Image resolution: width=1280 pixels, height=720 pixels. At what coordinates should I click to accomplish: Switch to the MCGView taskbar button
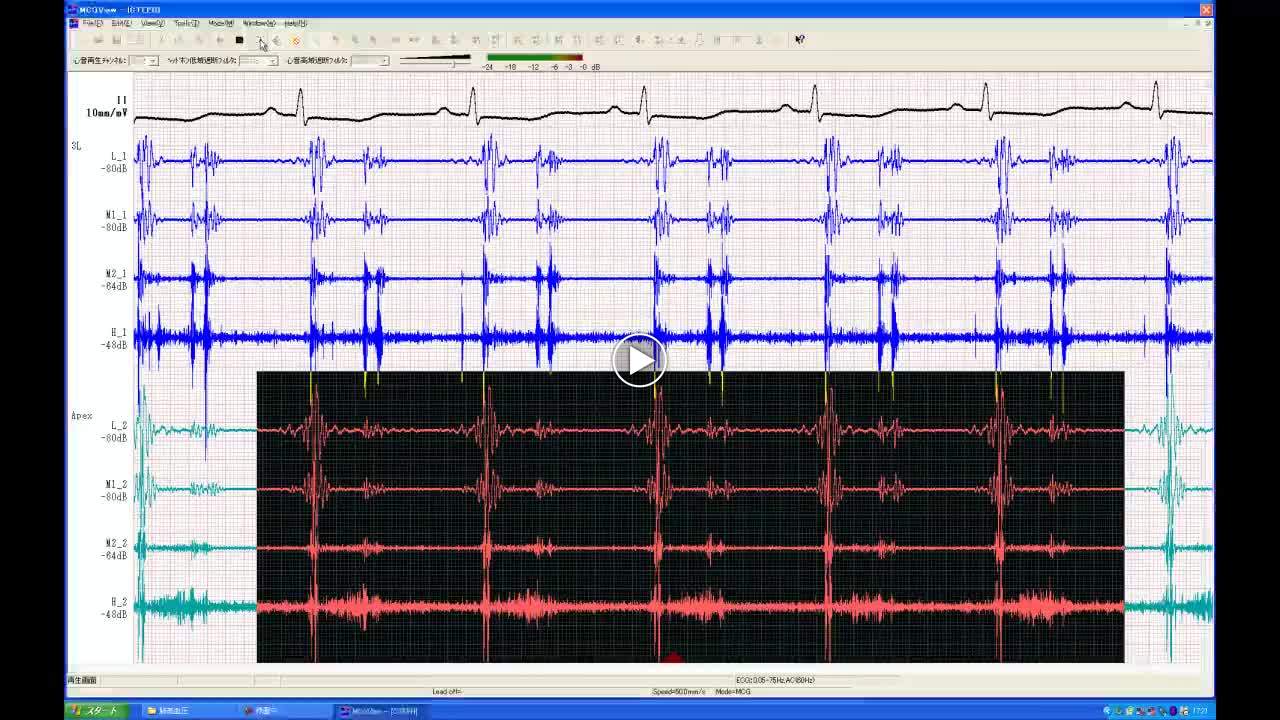(380, 711)
